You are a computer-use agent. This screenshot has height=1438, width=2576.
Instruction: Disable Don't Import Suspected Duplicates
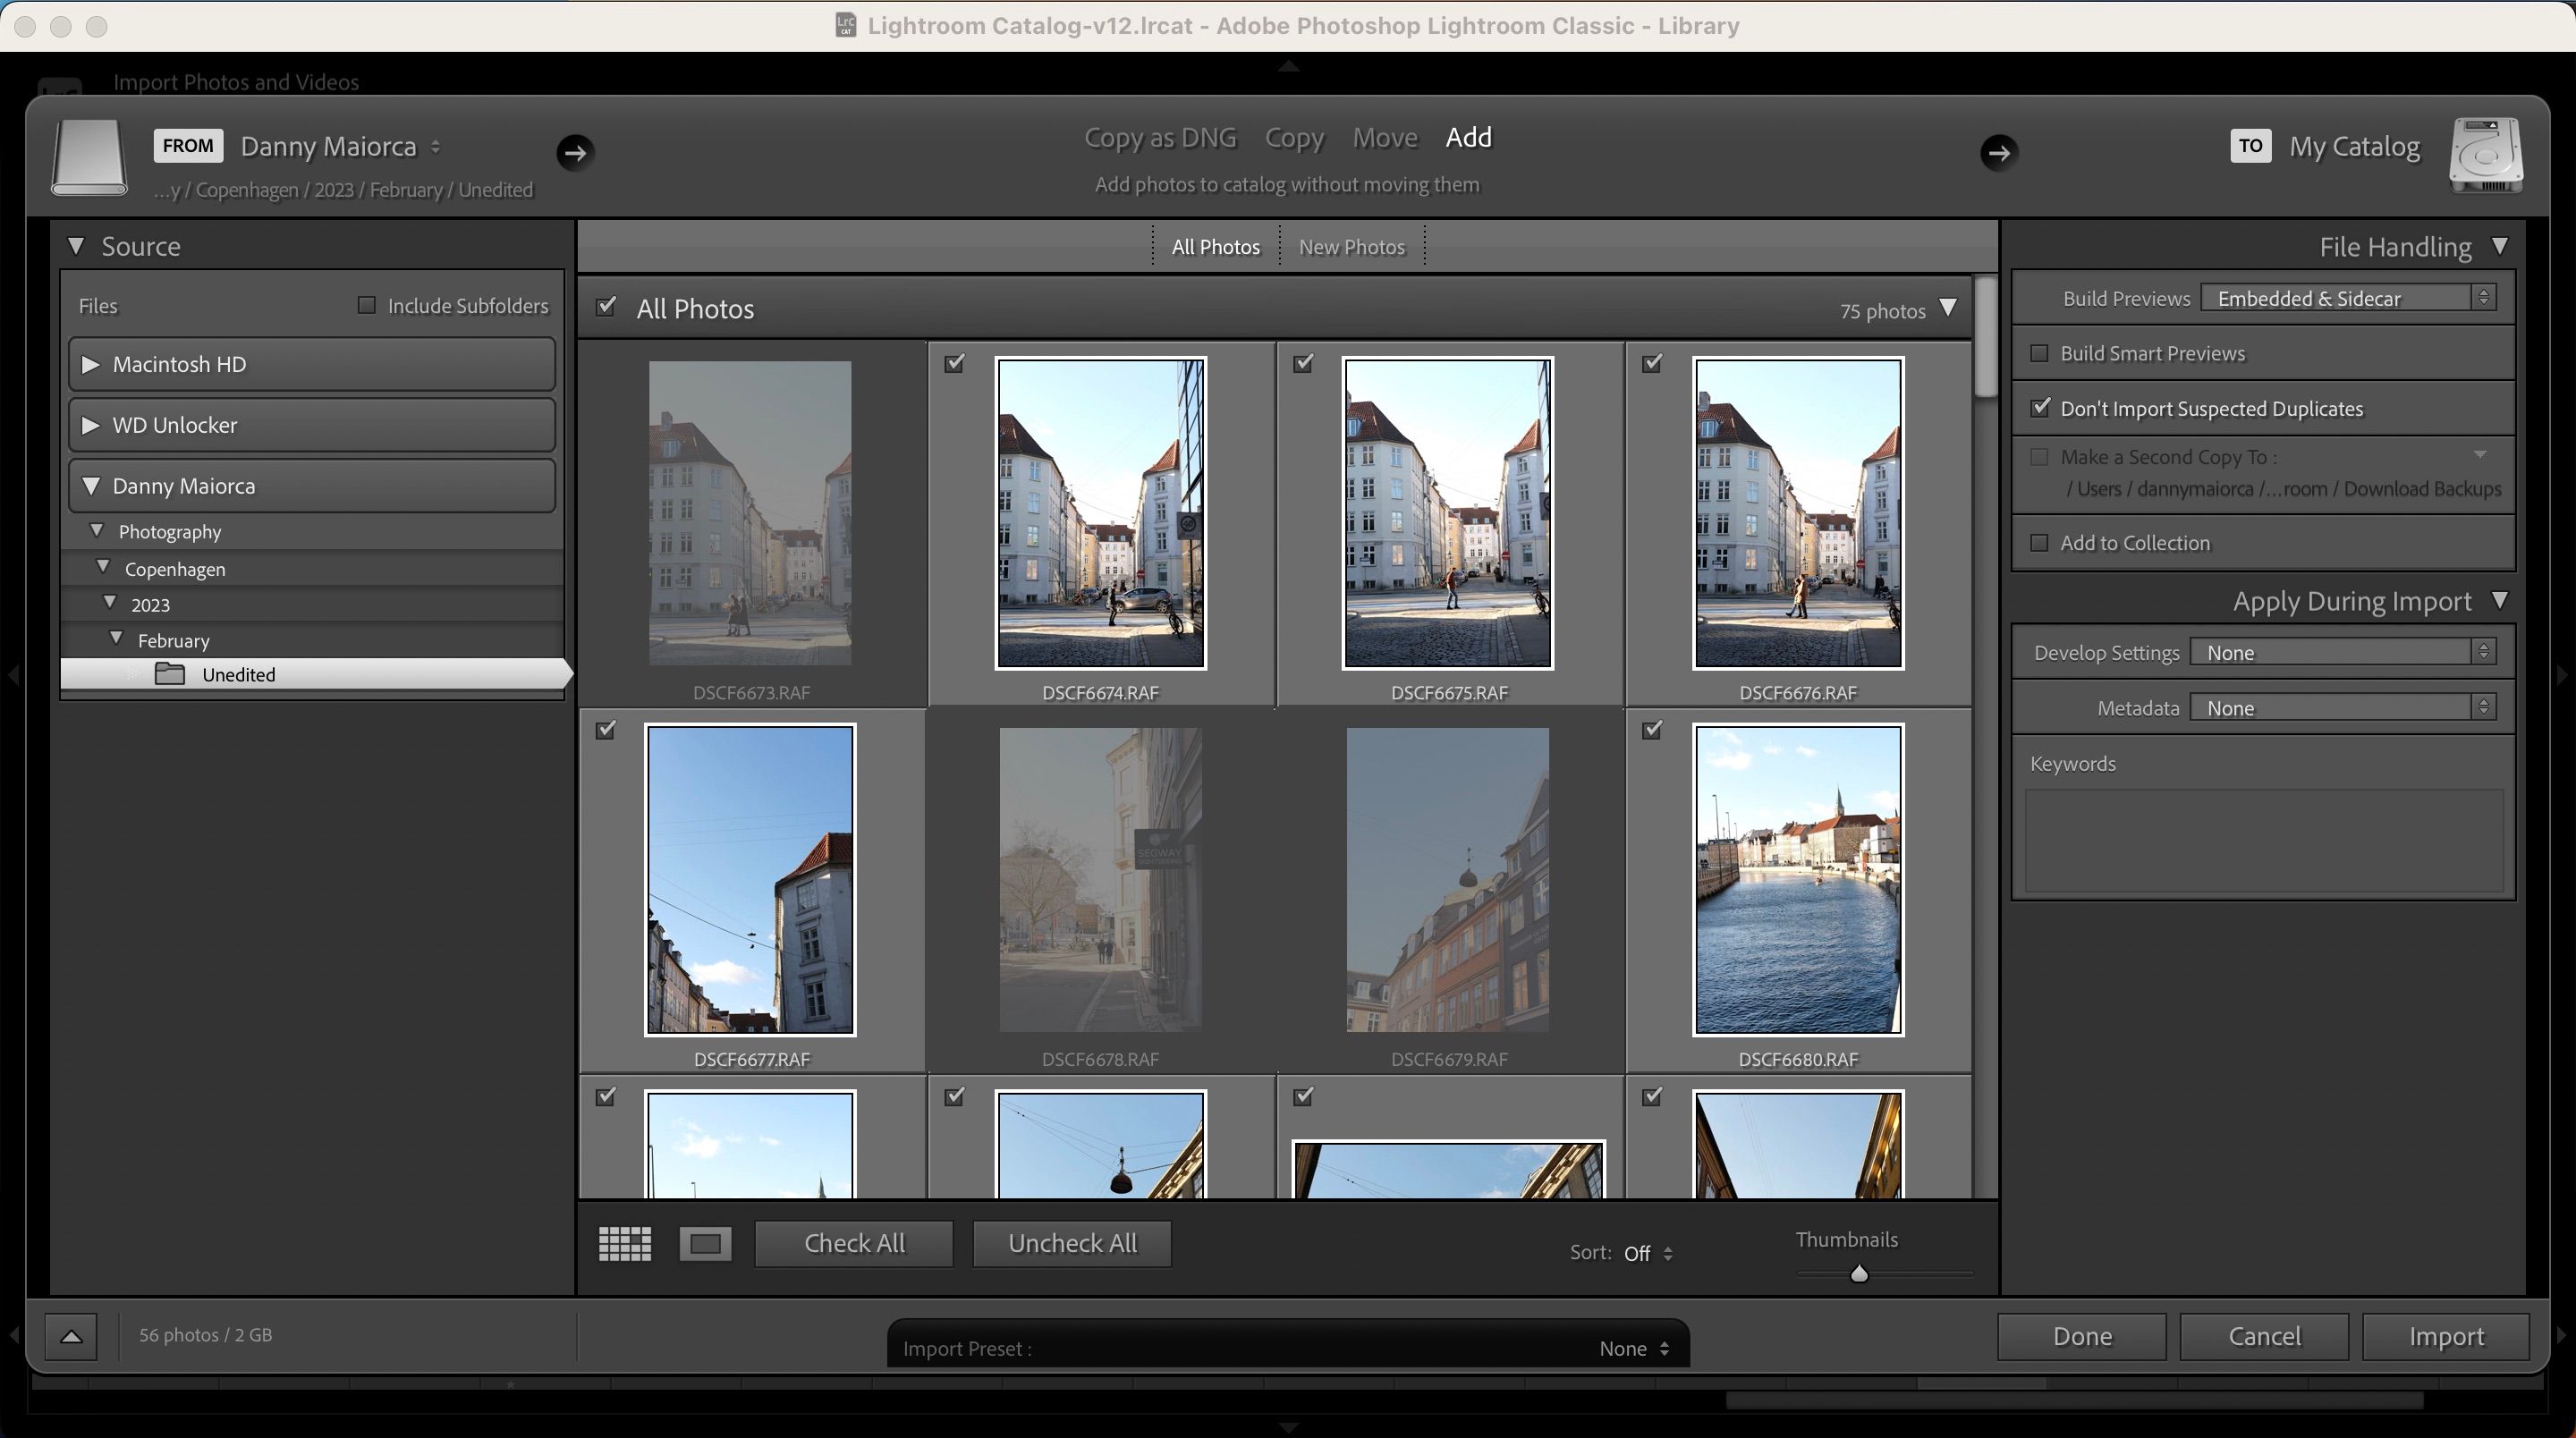point(2041,407)
